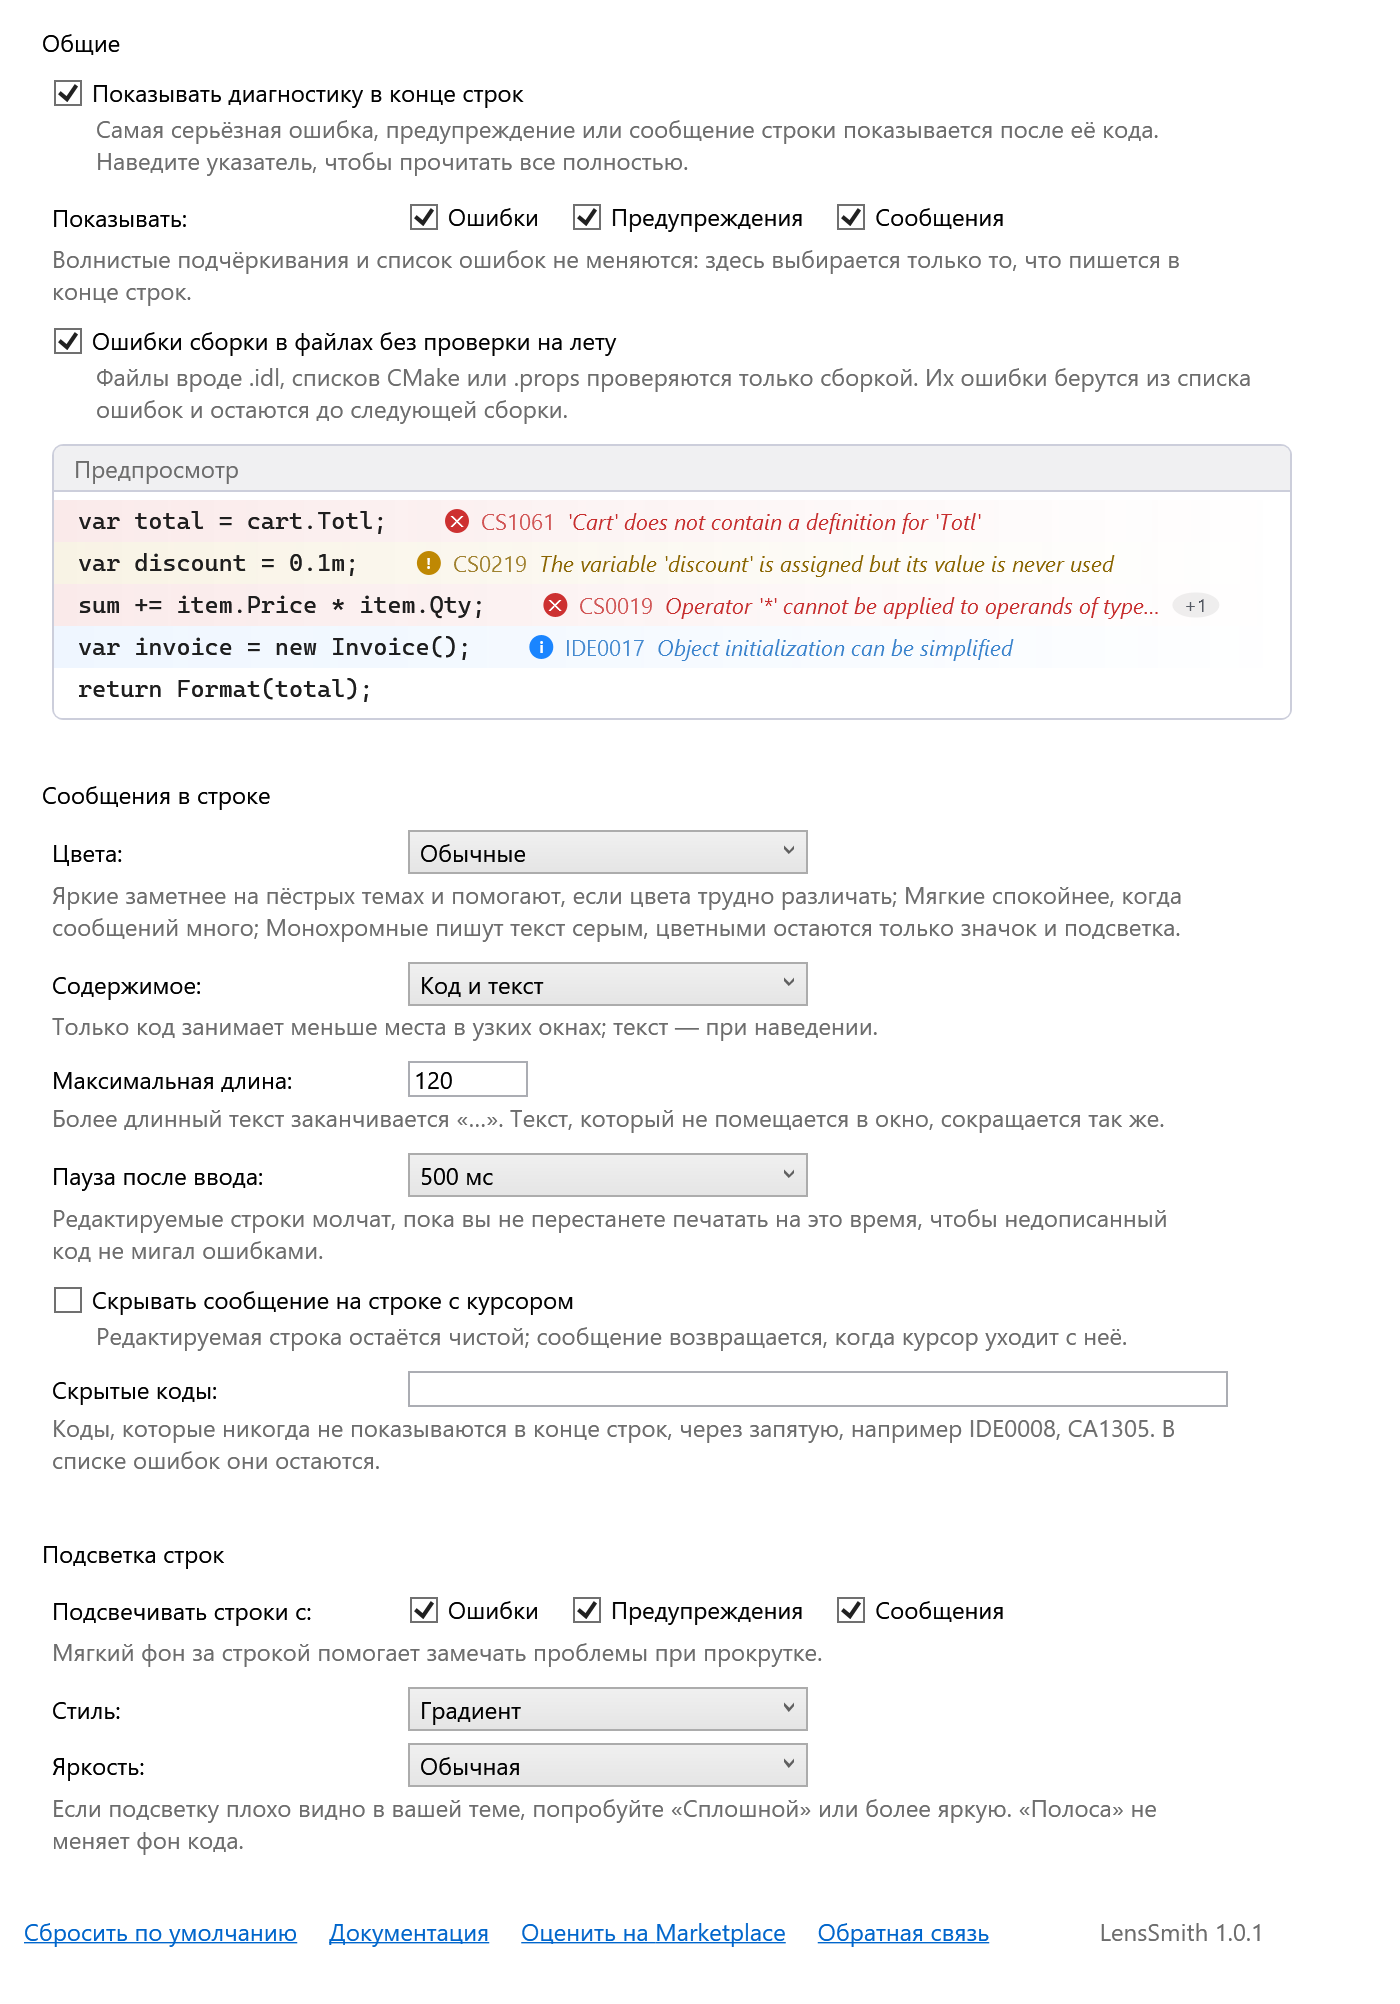The image size is (1400, 2004).
Task: Open the Пауза после ввода dropdown
Action: [x=608, y=1175]
